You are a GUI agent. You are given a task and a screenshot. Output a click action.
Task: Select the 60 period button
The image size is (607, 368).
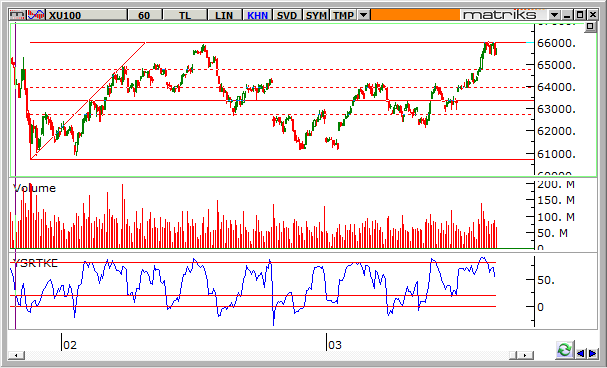(144, 15)
